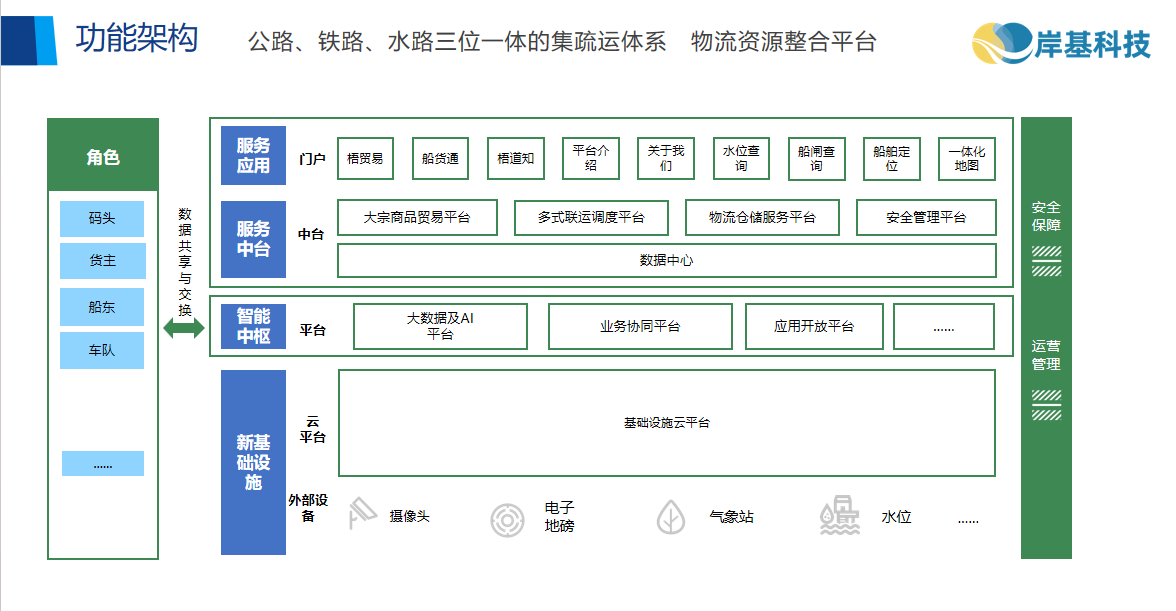Open the 梧贸易 portal box
The image size is (1176, 611).
[365, 158]
